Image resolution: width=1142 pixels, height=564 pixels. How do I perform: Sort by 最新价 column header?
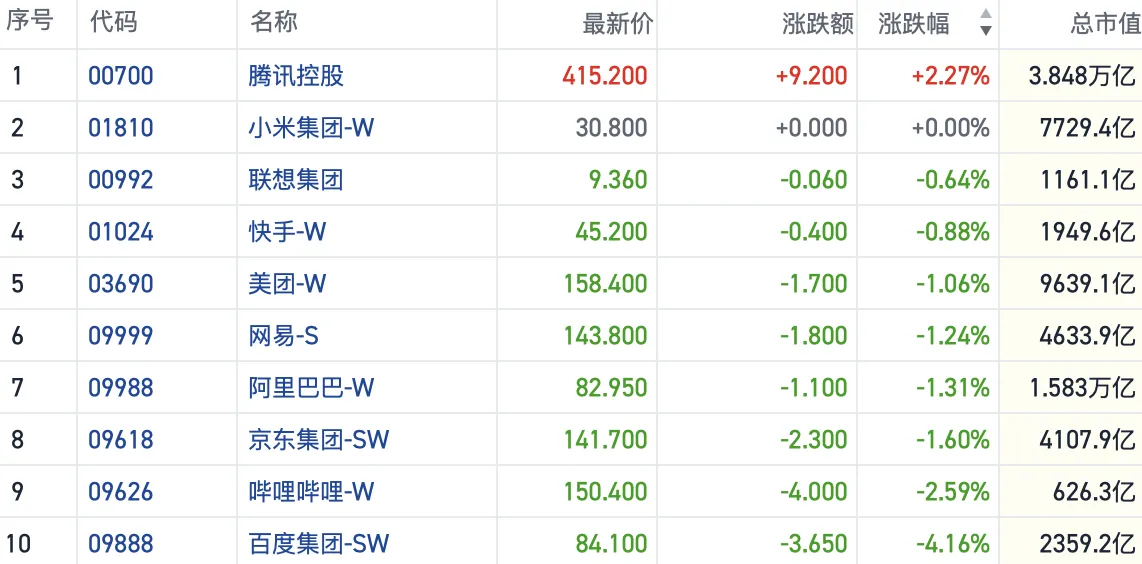pos(616,24)
